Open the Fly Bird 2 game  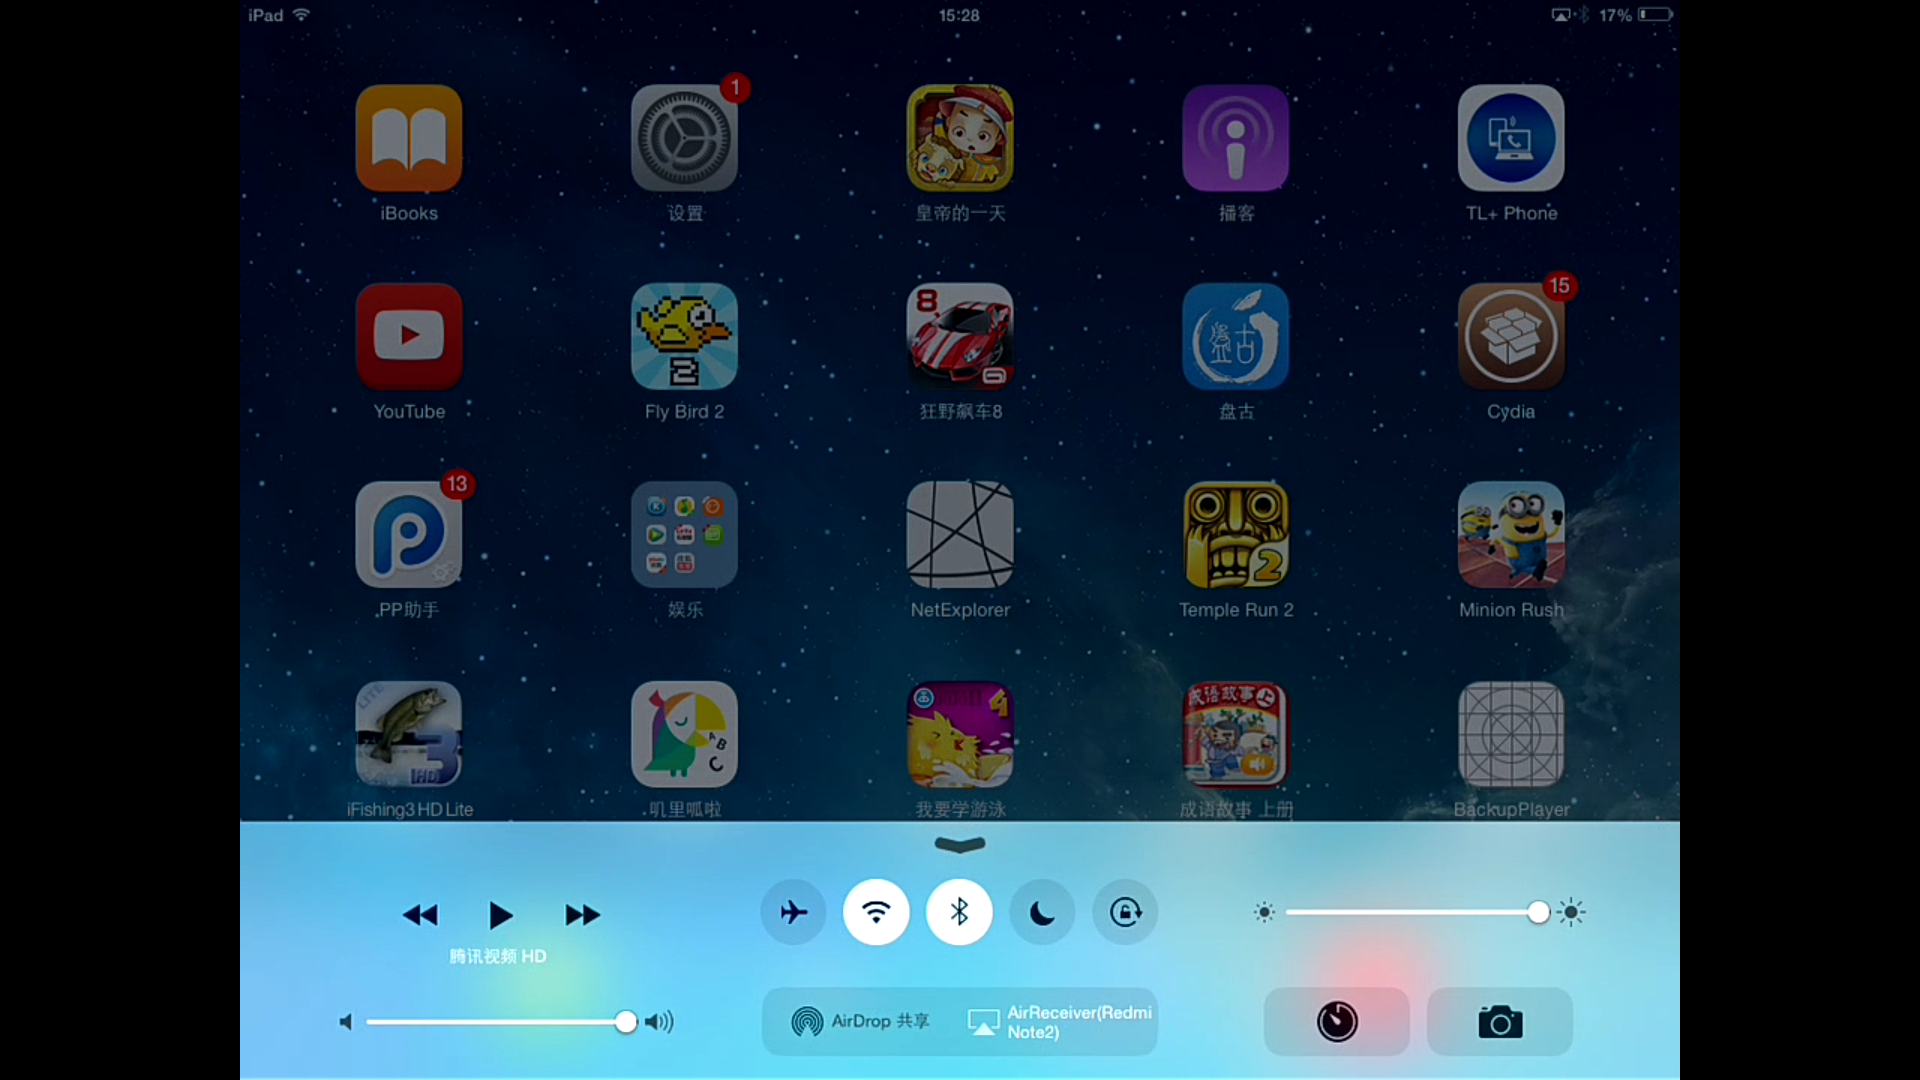tap(684, 337)
